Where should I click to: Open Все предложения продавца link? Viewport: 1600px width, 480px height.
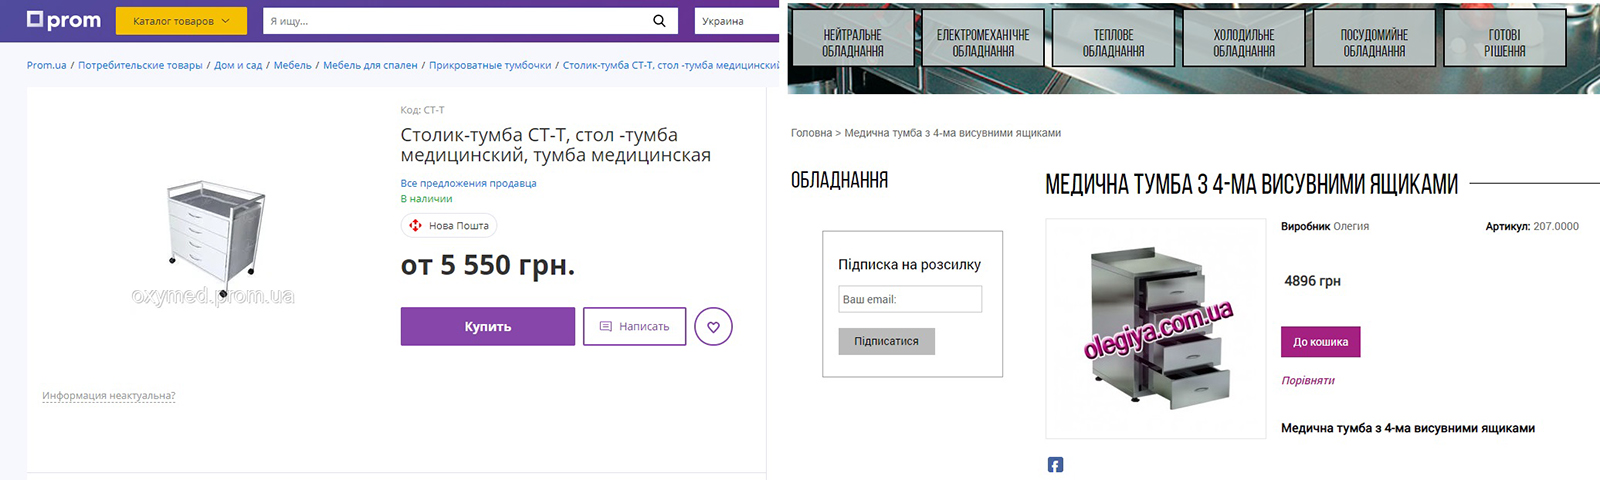(468, 183)
